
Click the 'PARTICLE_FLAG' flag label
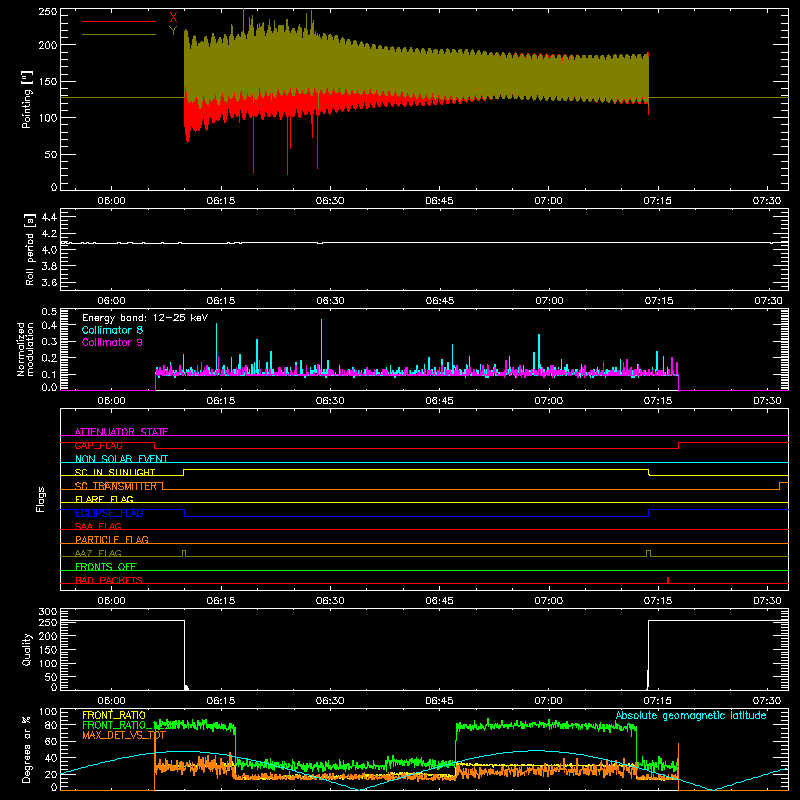pyautogui.click(x=112, y=540)
